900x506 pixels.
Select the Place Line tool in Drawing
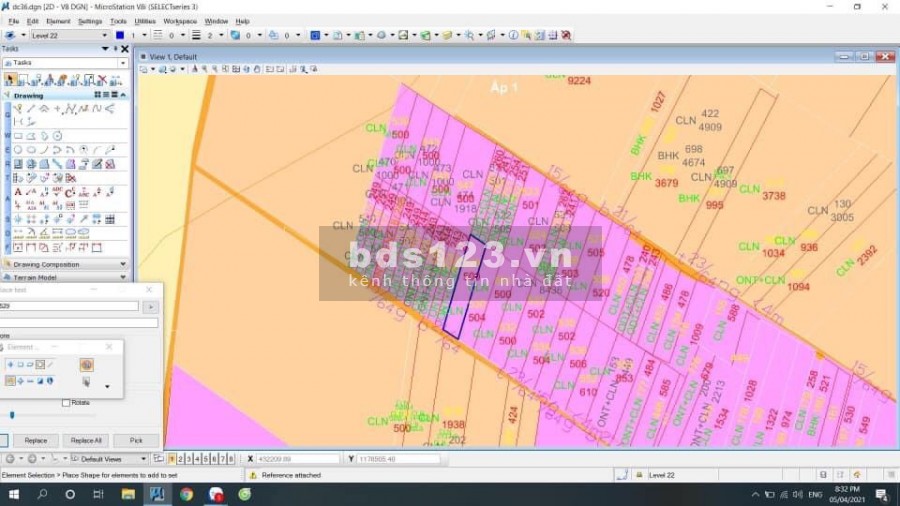click(31, 108)
